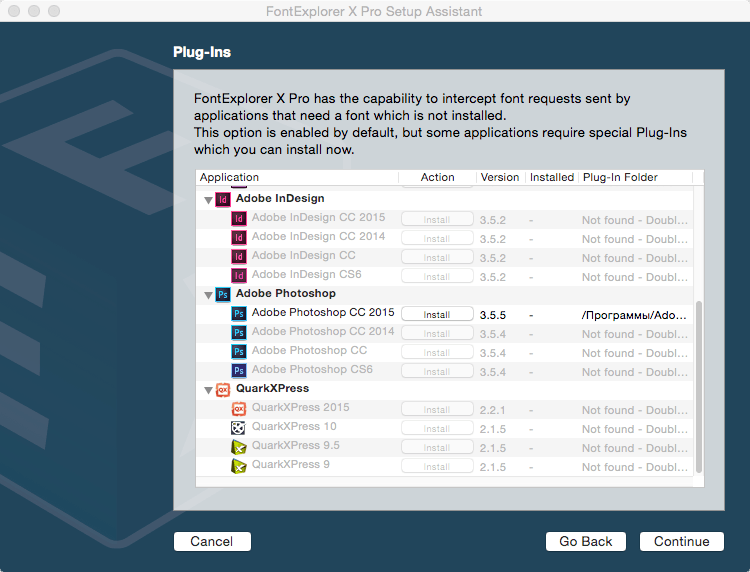The height and width of the screenshot is (572, 750).
Task: Click the Adobe InDesign group label
Action: [280, 198]
